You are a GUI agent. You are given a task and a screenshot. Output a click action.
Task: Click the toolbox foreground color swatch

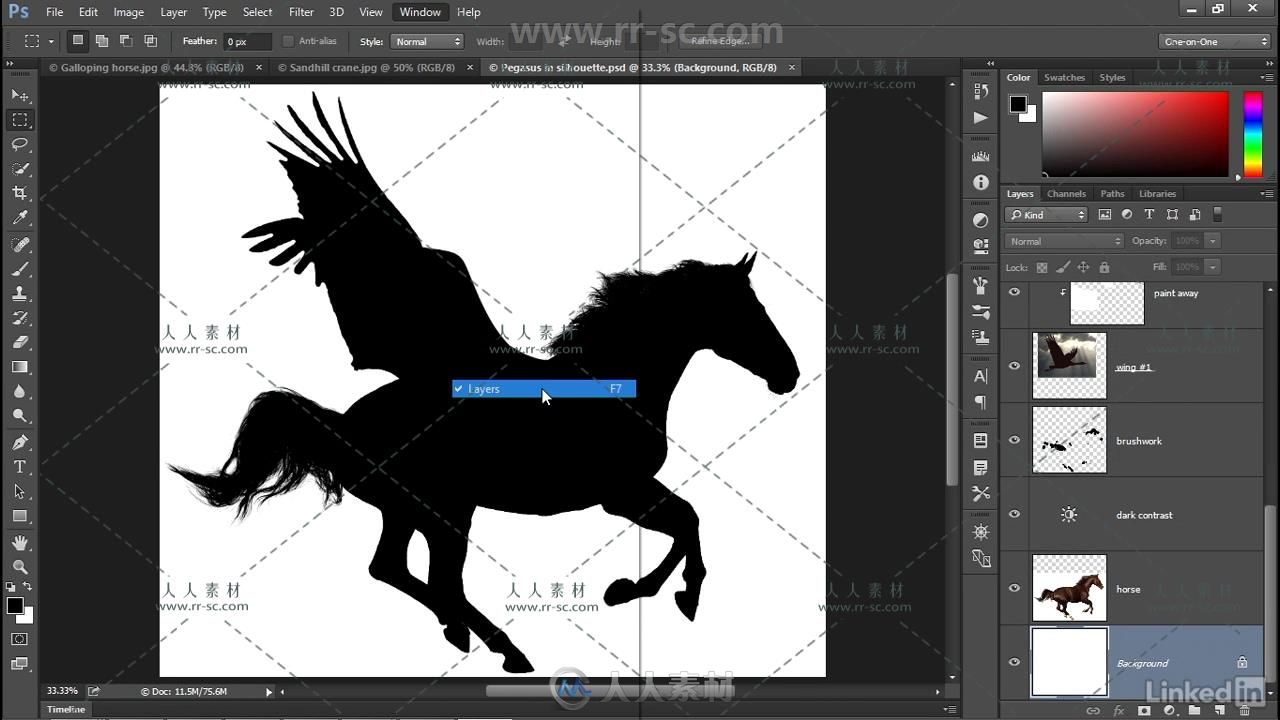point(15,606)
